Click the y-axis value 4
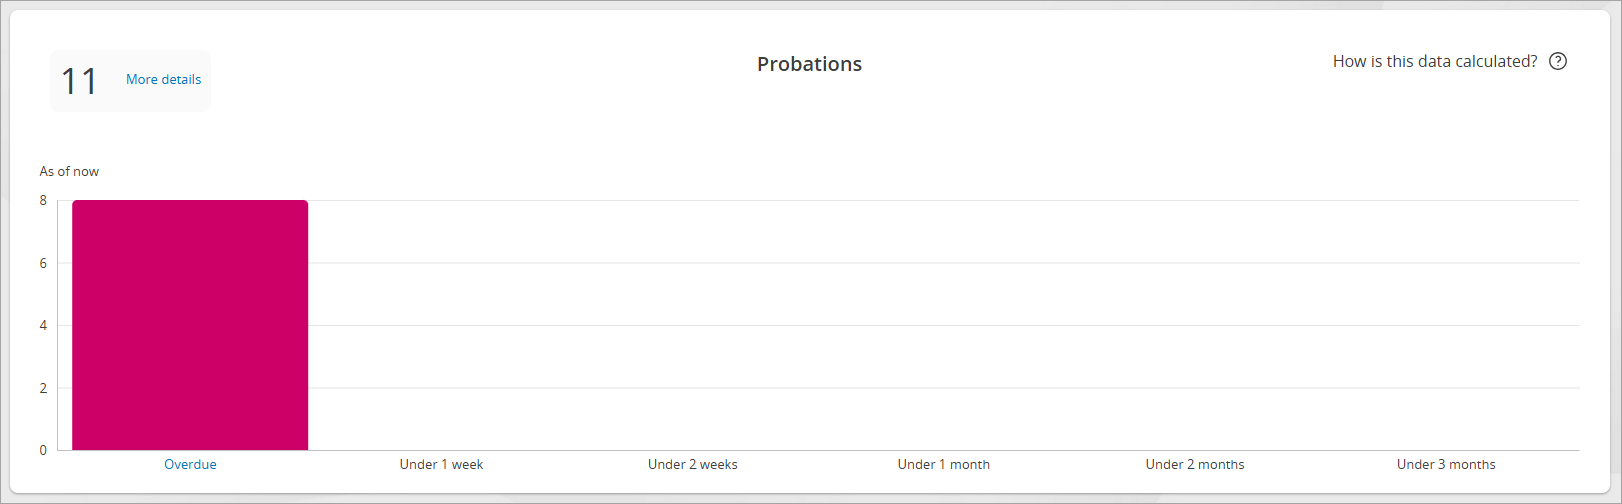The image size is (1622, 504). click(43, 325)
